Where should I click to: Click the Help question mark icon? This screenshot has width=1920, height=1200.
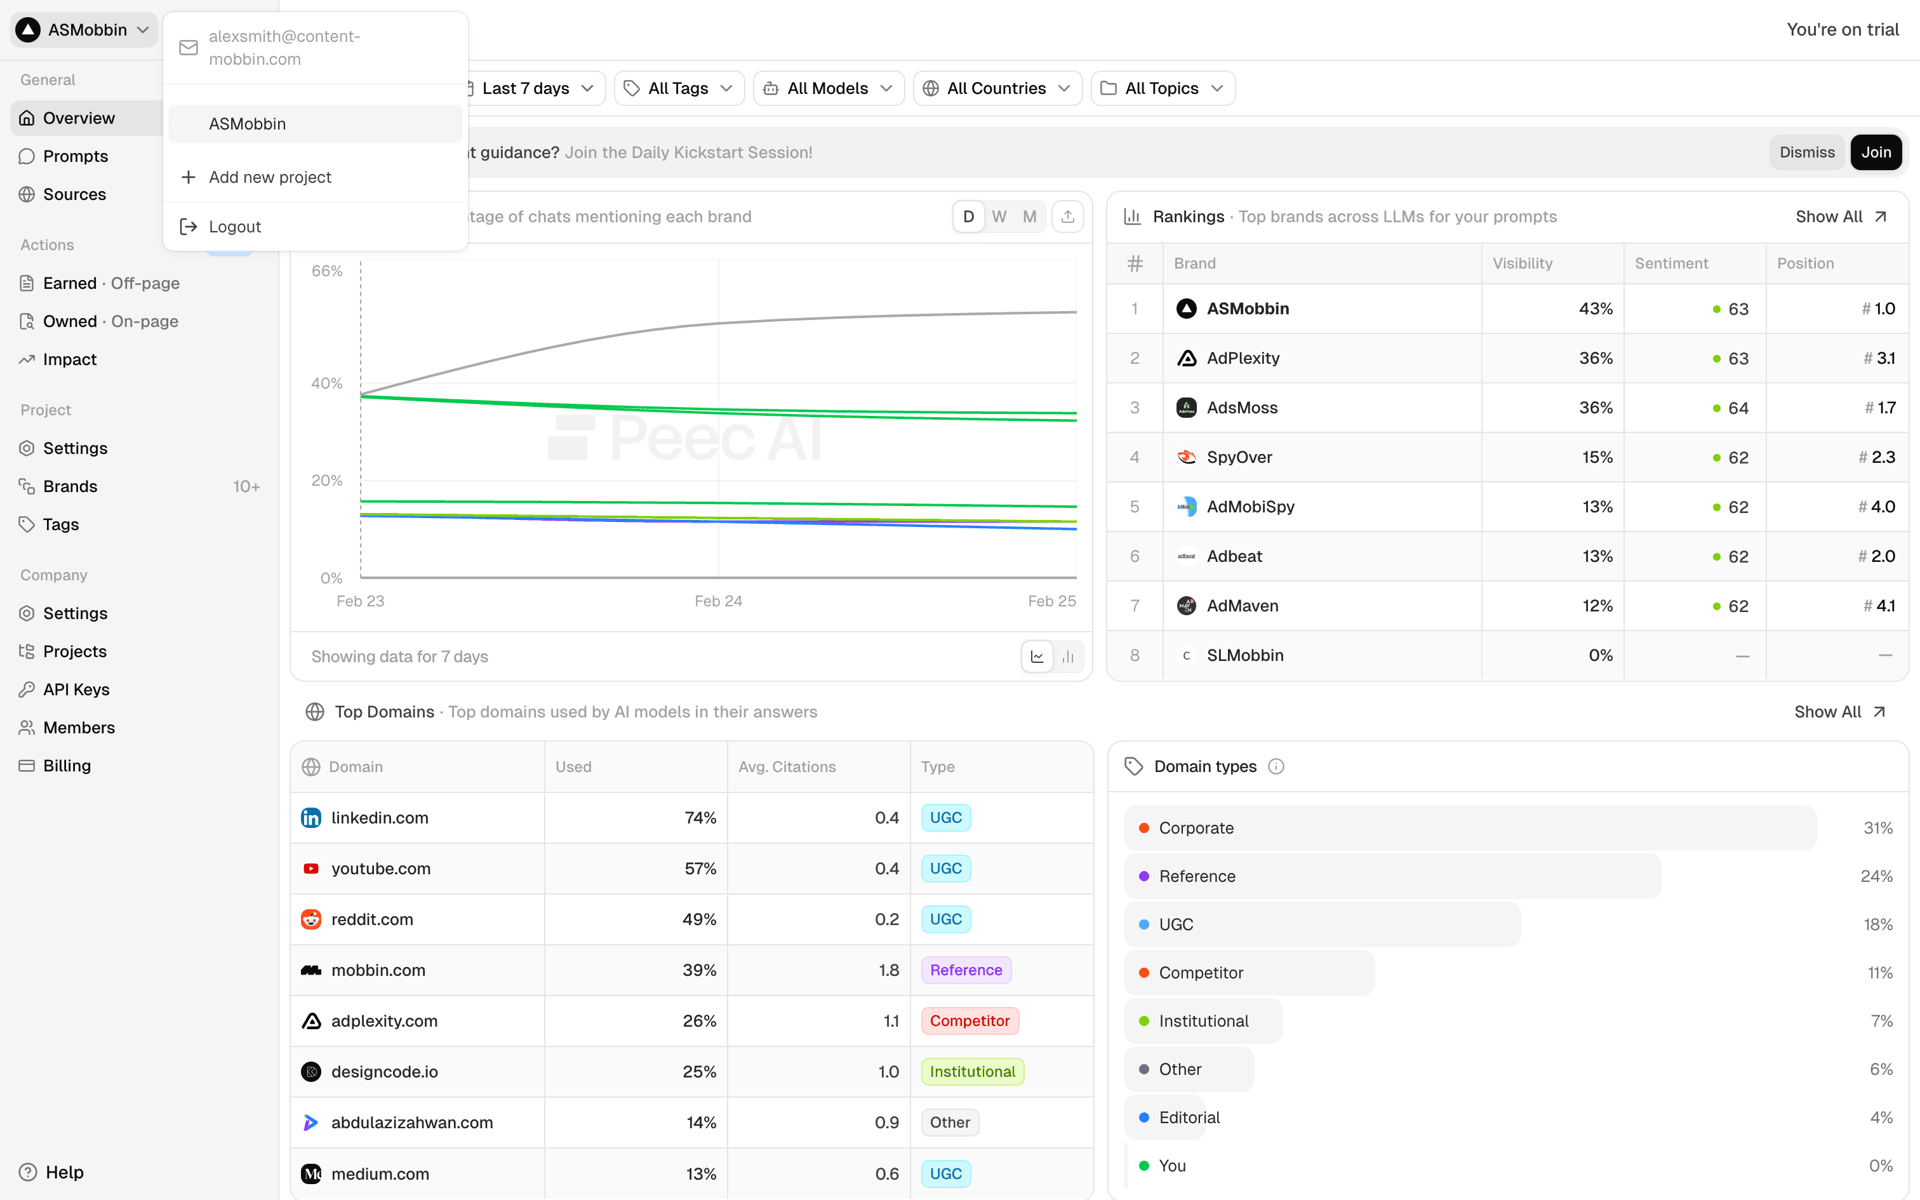(28, 1172)
